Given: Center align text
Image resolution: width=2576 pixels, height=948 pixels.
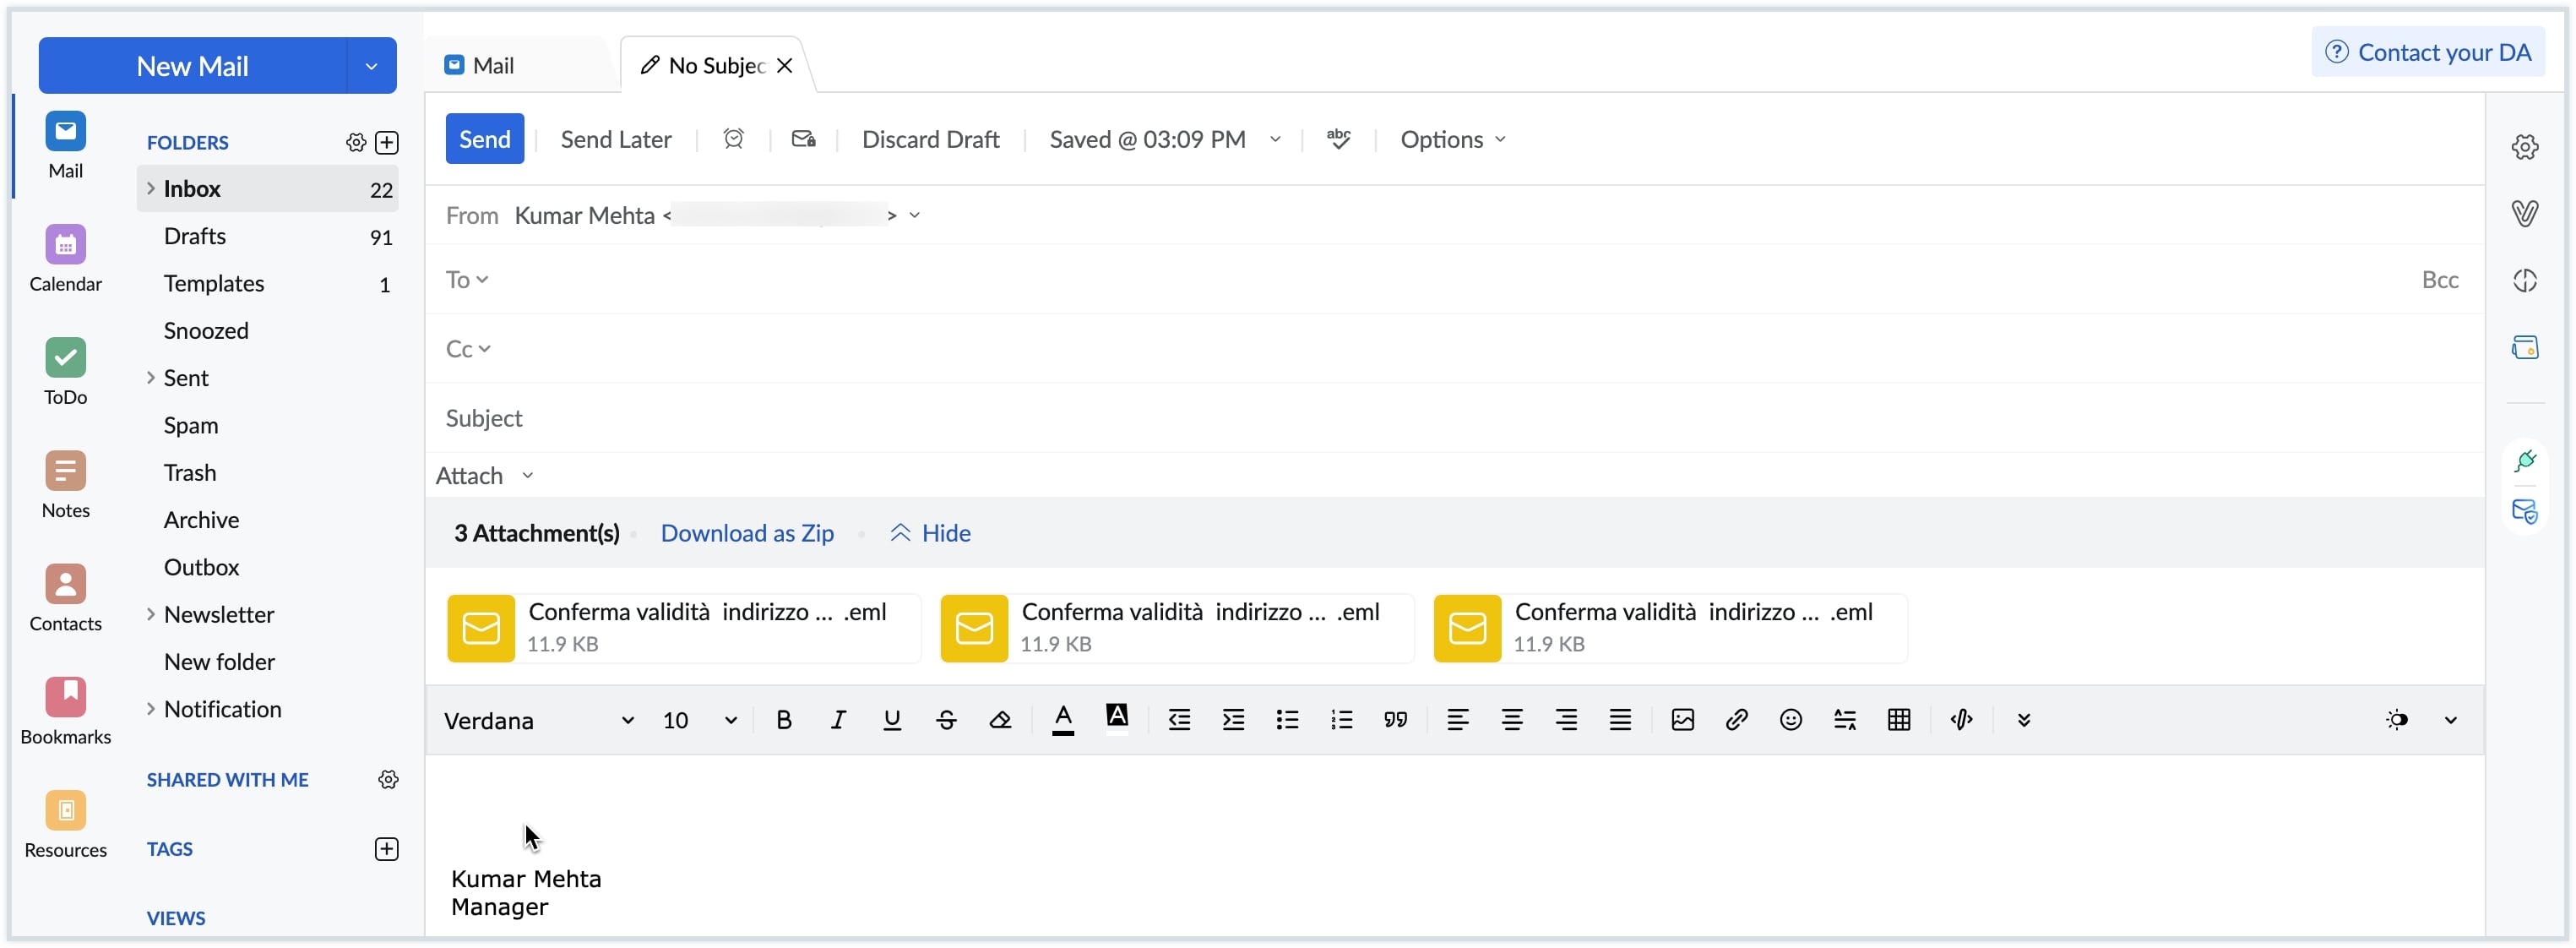Looking at the screenshot, I should (1512, 720).
